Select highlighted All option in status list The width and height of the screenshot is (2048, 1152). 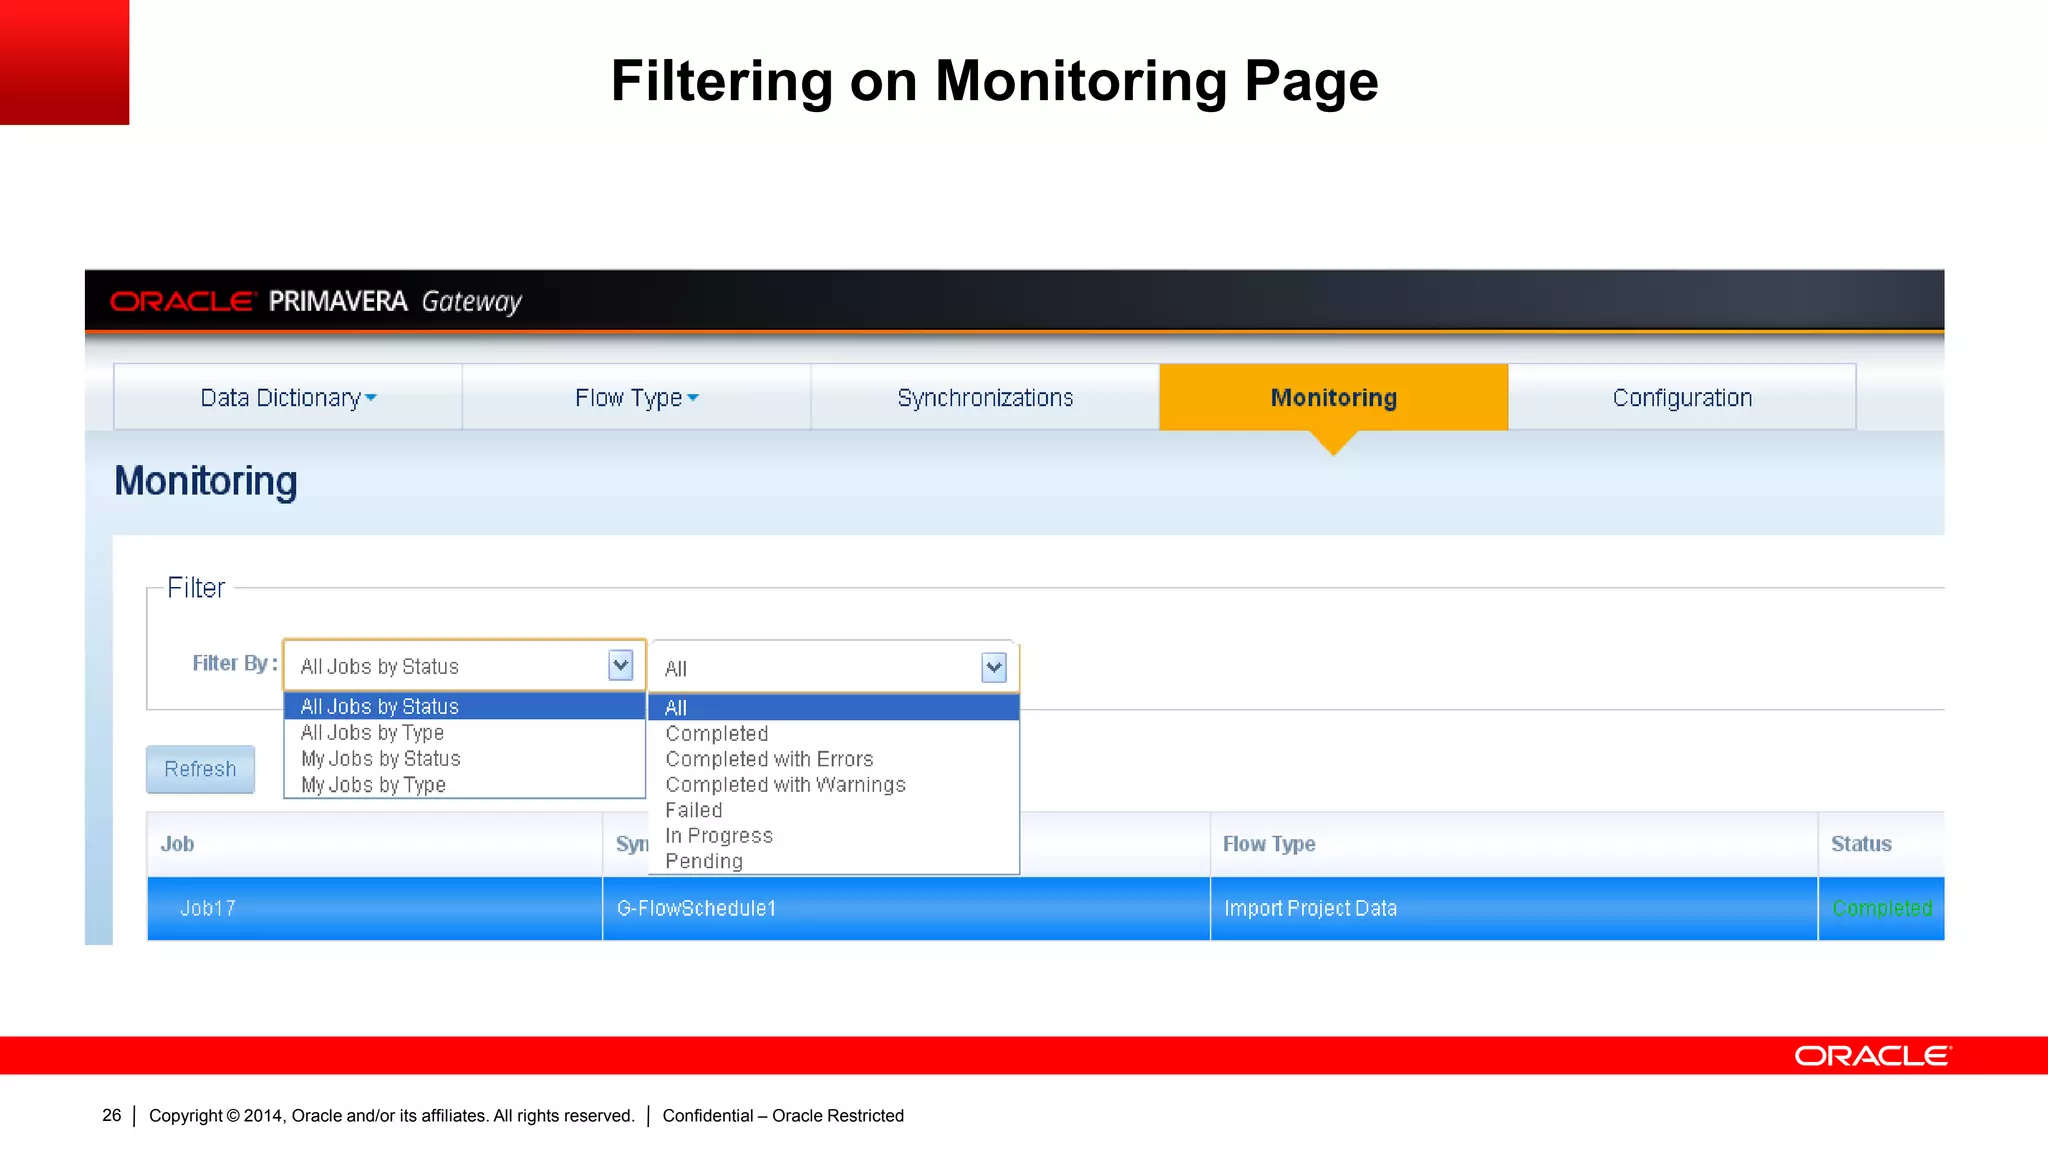click(x=833, y=707)
